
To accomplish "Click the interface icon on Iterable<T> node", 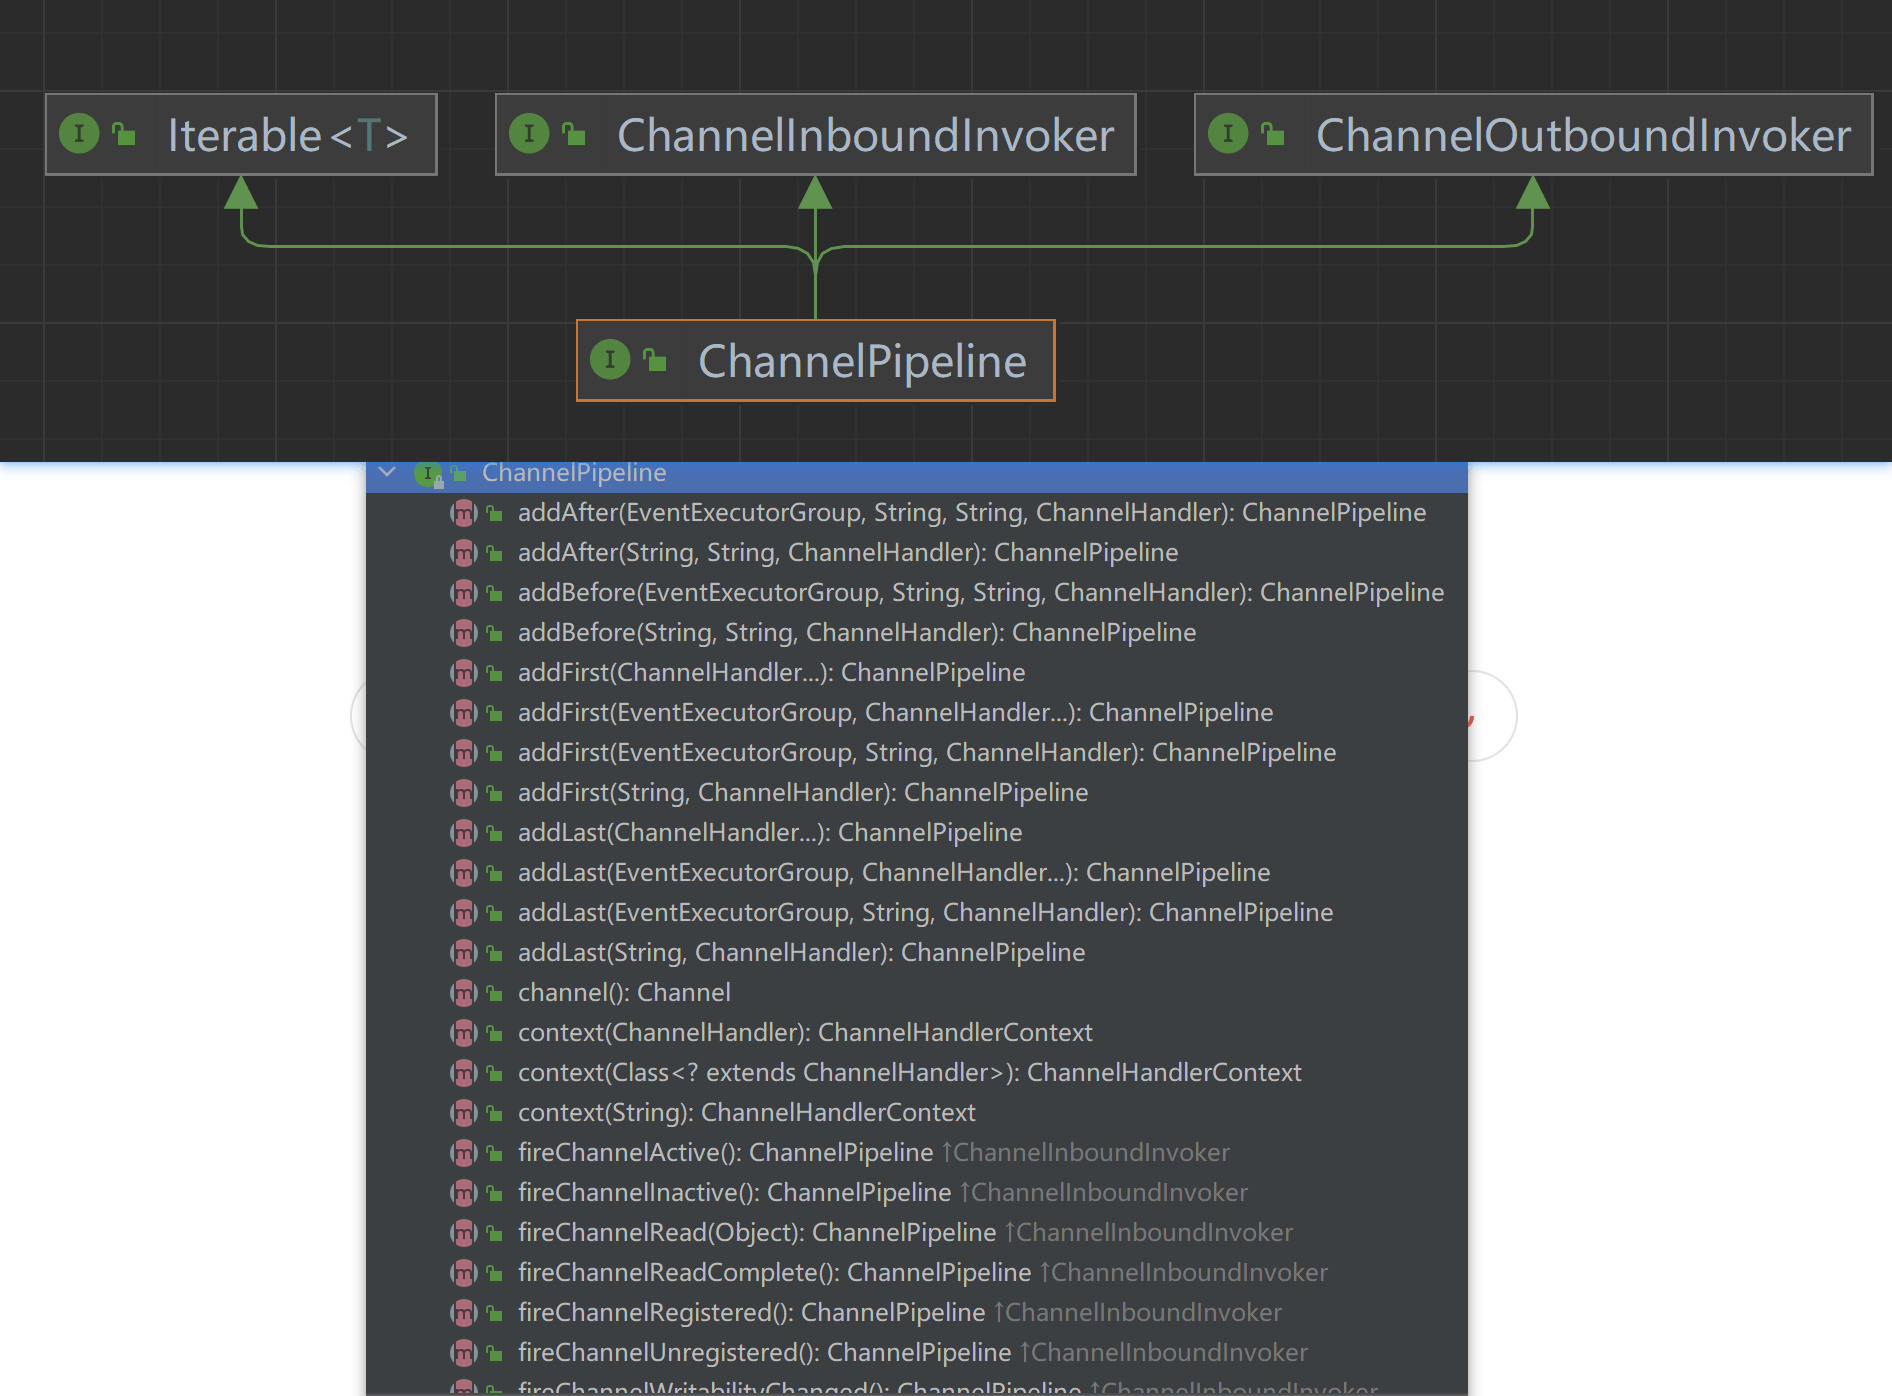I will click(x=79, y=134).
